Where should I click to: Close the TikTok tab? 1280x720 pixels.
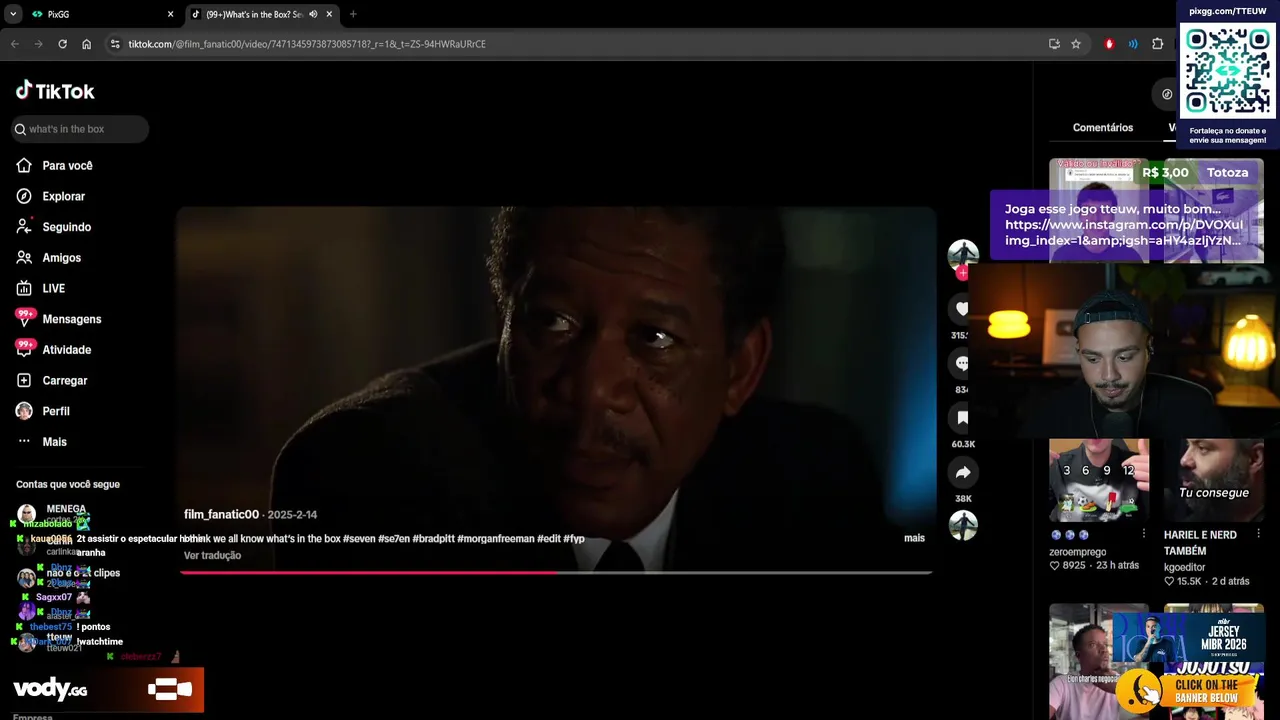pyautogui.click(x=329, y=14)
